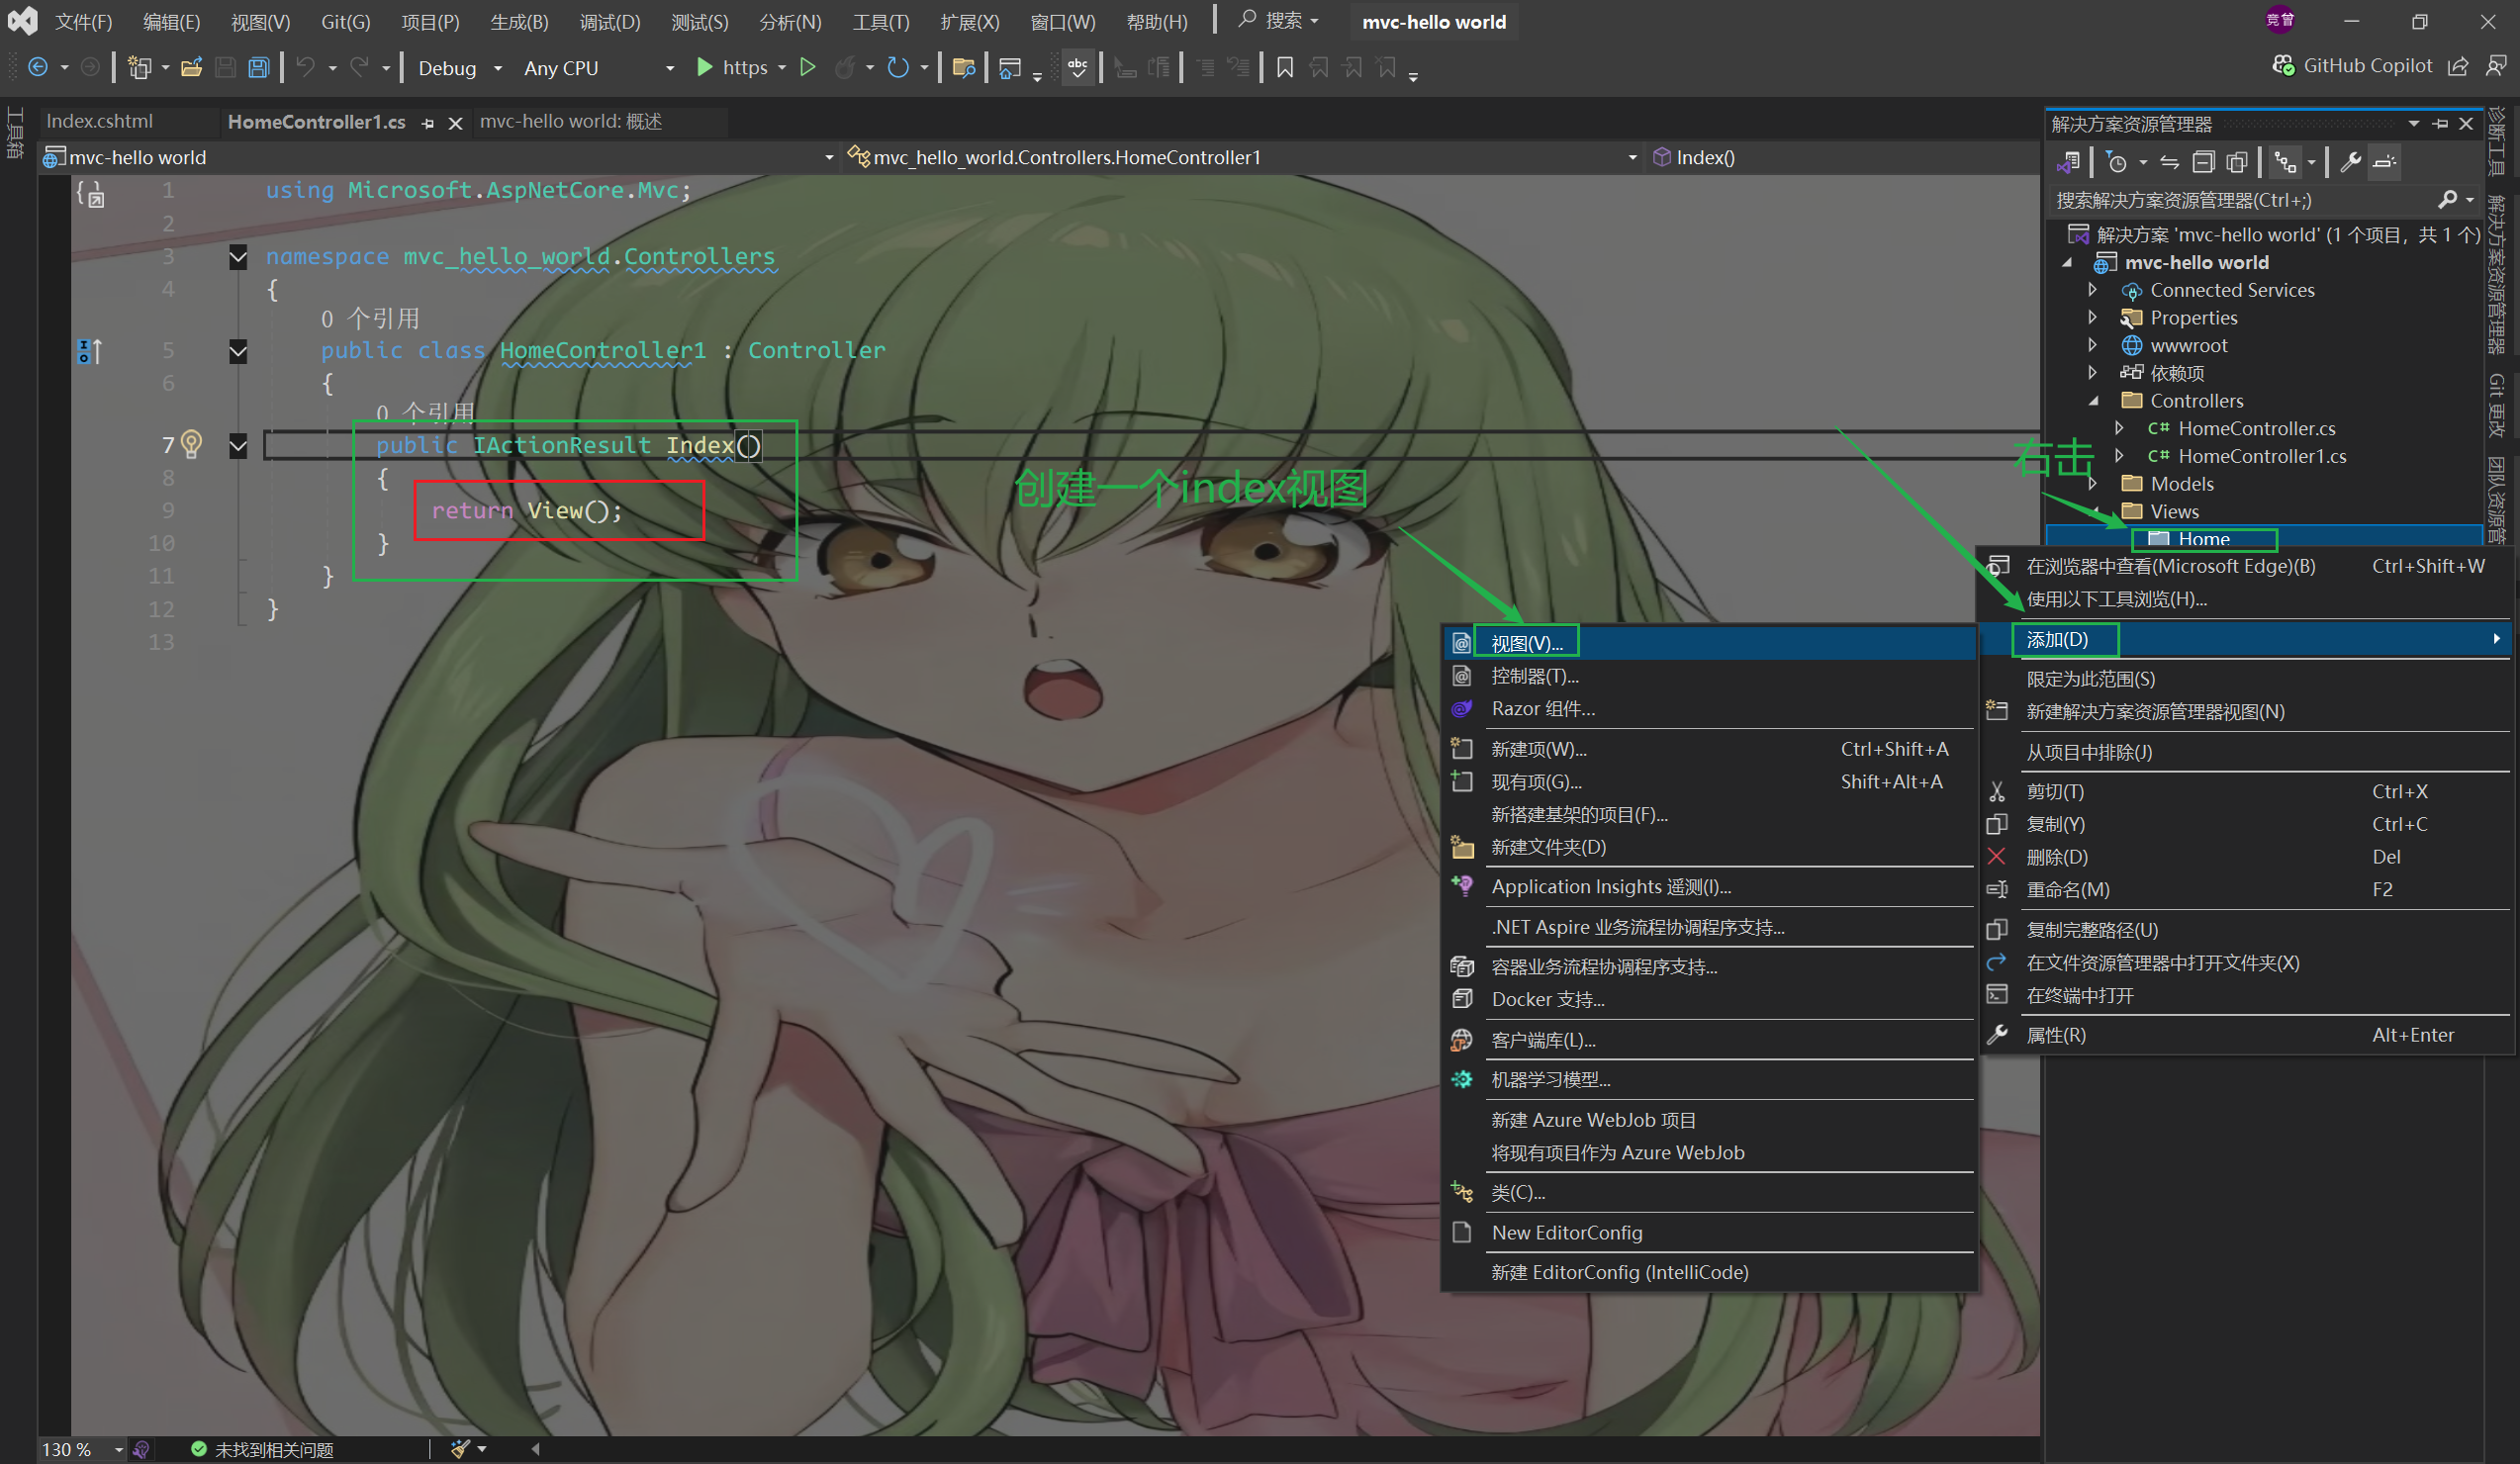2520x1464 pixels.
Task: Click the bookmark icon in the toolbar
Action: point(1285,67)
